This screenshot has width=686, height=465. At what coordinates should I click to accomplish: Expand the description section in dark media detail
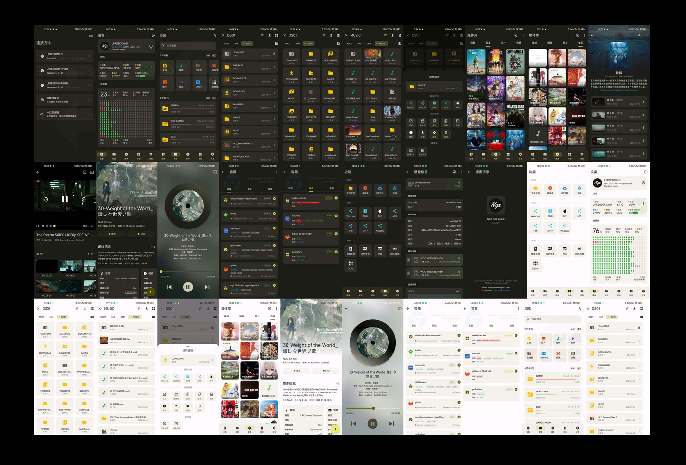click(x=153, y=247)
